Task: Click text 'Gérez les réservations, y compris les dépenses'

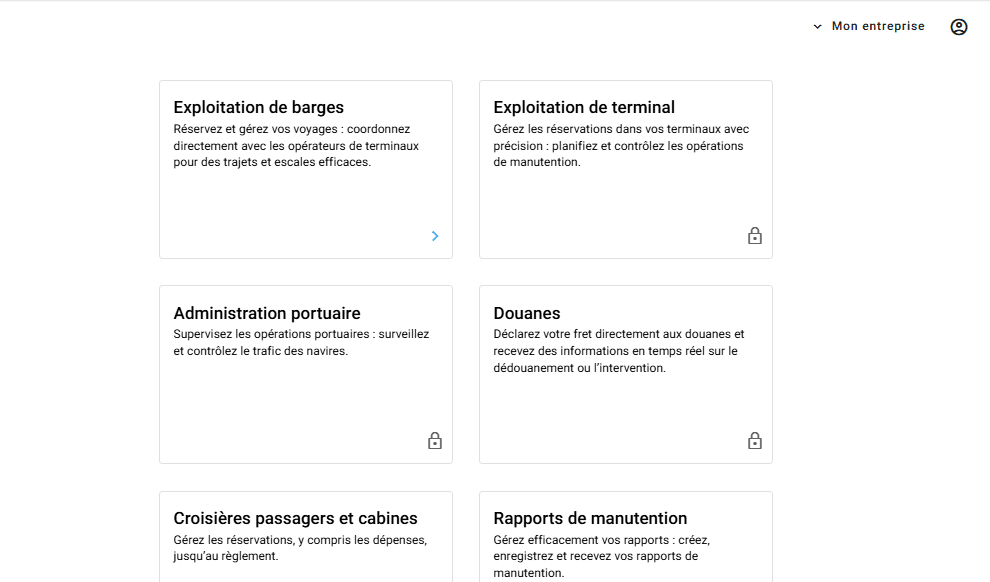Action: click(300, 548)
